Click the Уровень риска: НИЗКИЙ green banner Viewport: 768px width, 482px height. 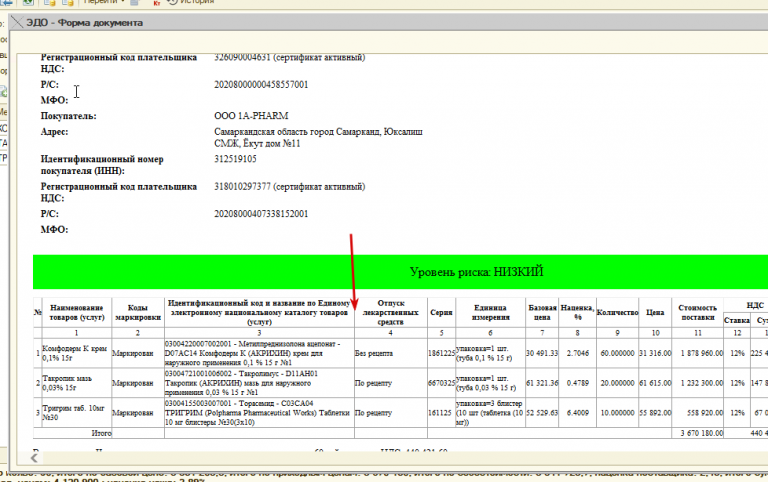coord(400,272)
